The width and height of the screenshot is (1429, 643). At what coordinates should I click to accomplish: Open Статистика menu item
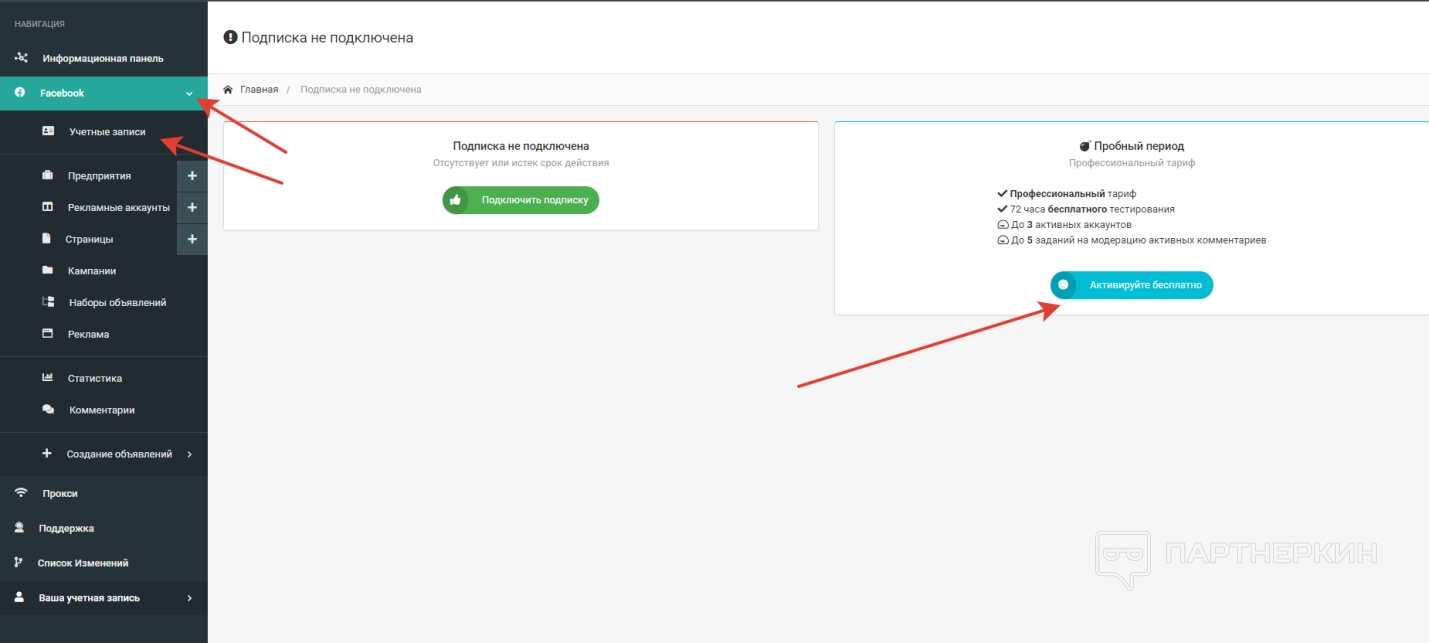tap(104, 378)
